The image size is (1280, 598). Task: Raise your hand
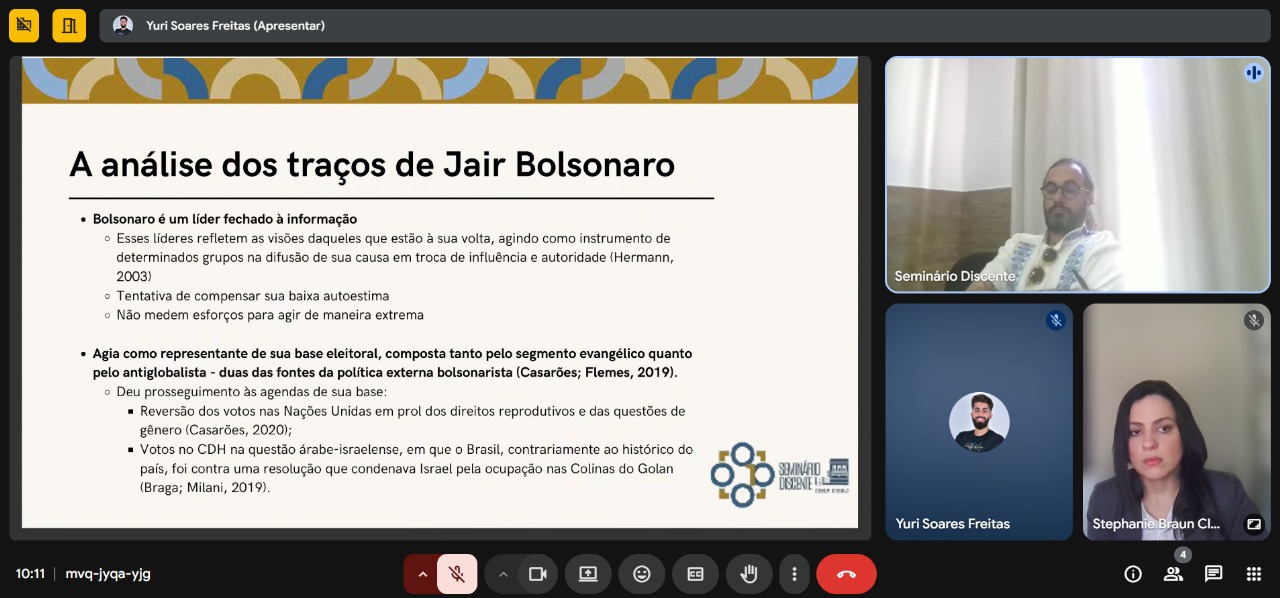click(x=748, y=574)
